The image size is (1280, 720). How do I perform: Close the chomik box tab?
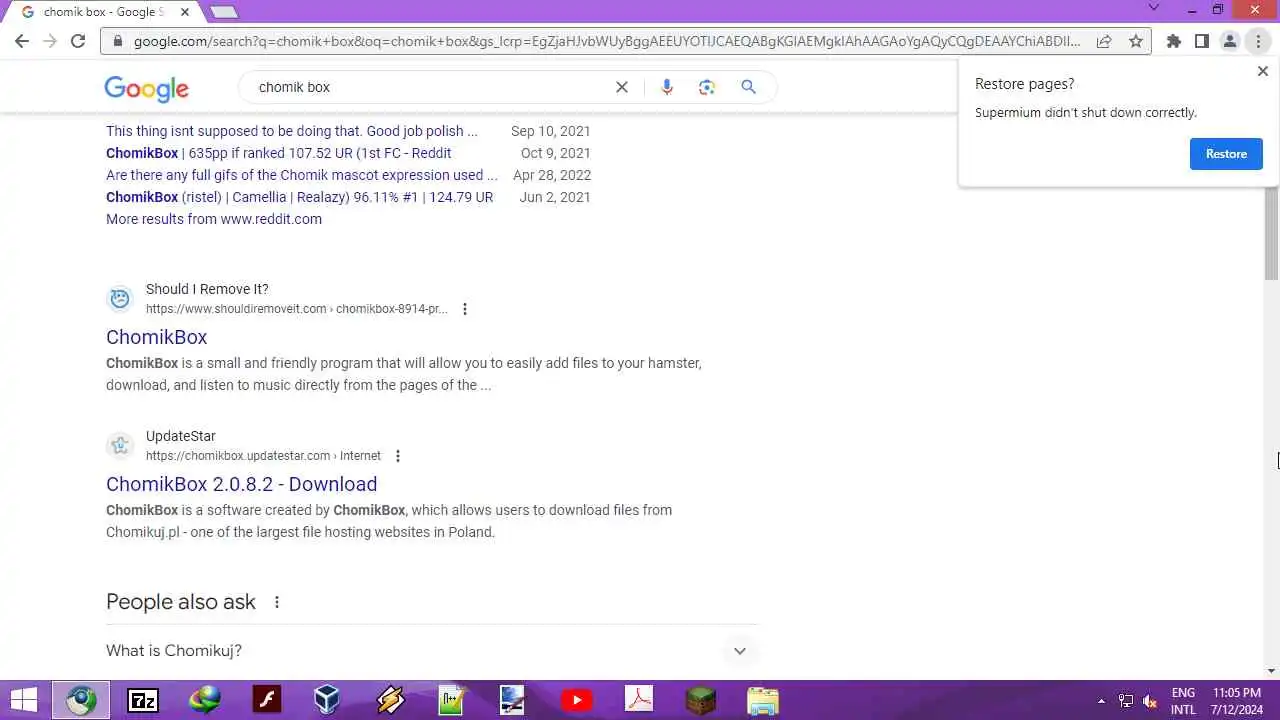[185, 12]
